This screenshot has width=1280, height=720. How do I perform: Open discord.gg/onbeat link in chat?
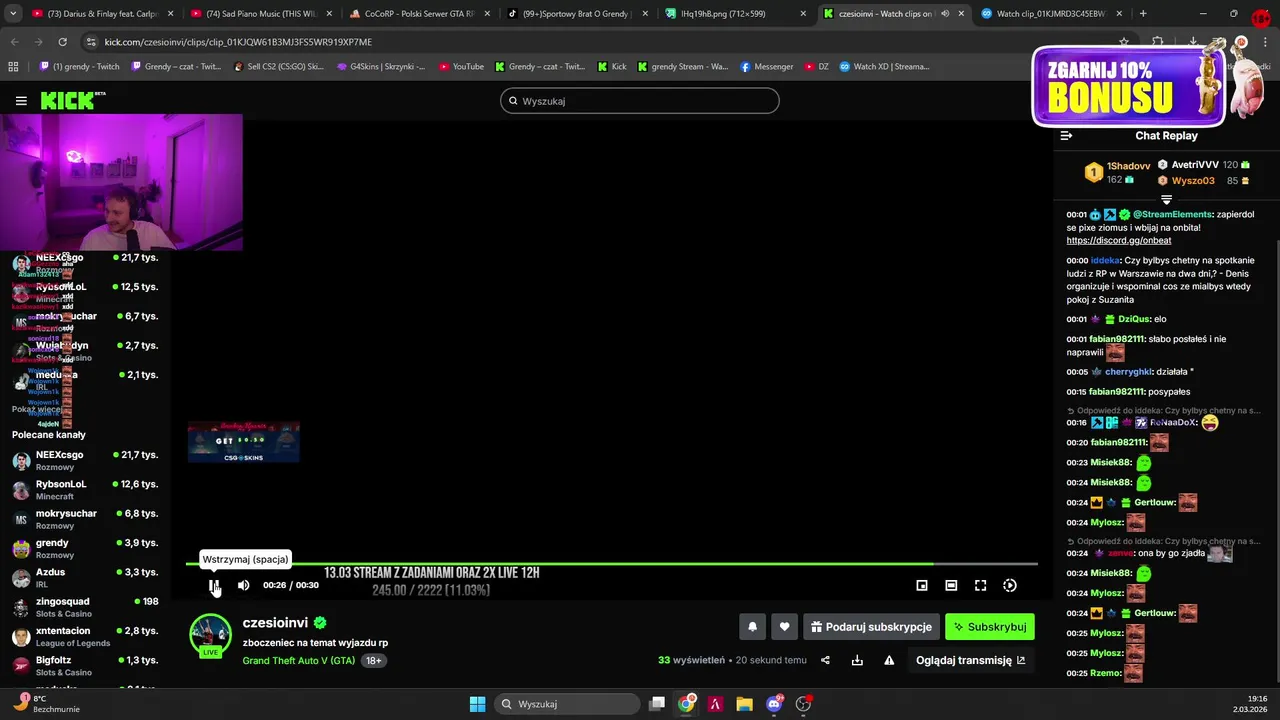pos(1118,241)
